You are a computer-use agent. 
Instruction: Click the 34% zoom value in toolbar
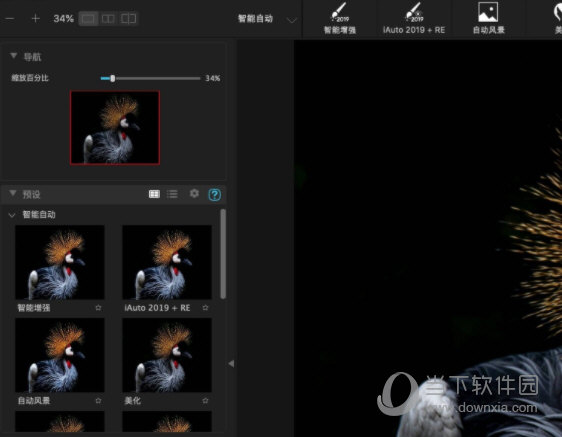[x=63, y=19]
